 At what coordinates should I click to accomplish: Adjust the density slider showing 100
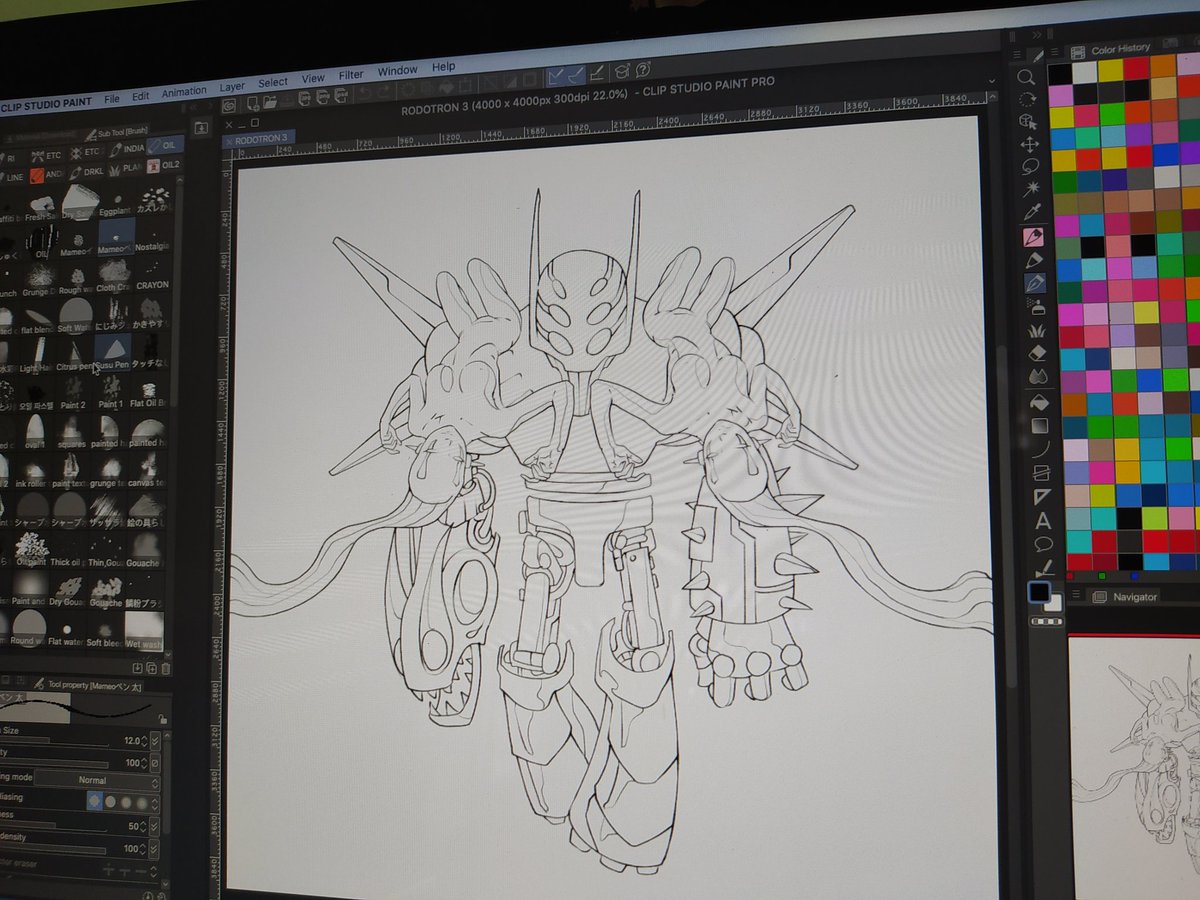[x=53, y=848]
